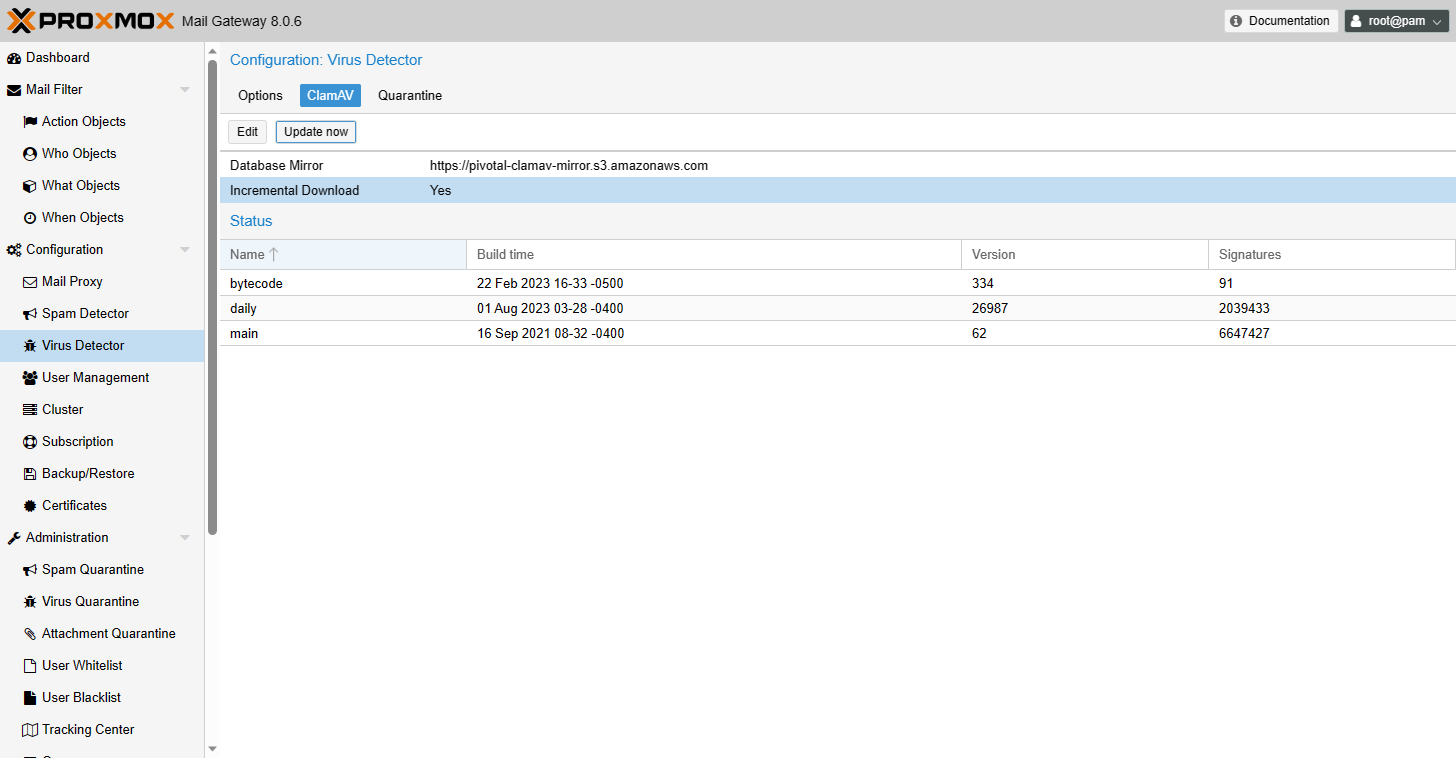Click the clock icon beside When Objects
The width and height of the screenshot is (1456, 758).
[30, 218]
